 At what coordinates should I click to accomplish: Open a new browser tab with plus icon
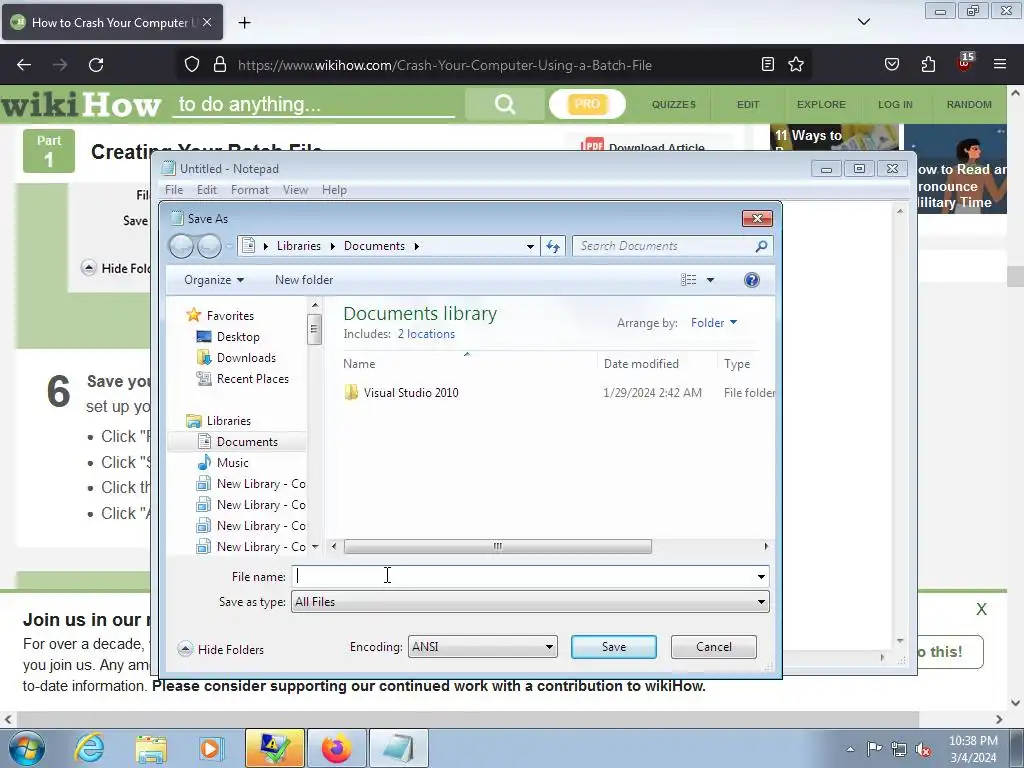pos(244,23)
